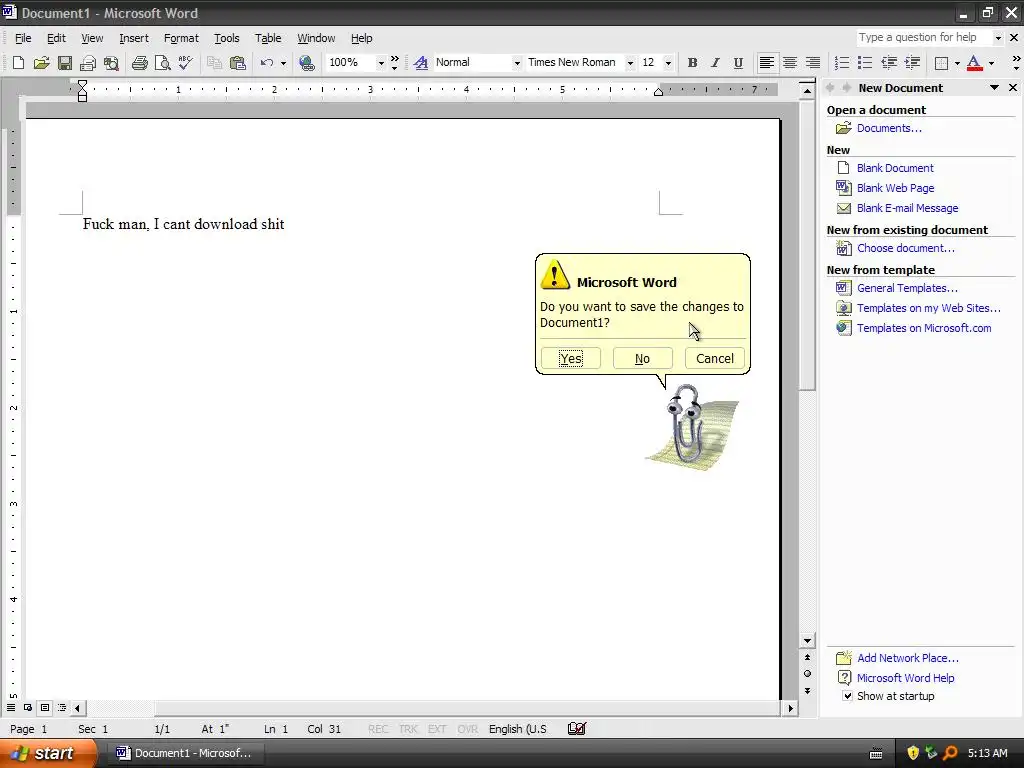Viewport: 1024px width, 768px height.
Task: Click the General Templates link
Action: [x=907, y=288]
